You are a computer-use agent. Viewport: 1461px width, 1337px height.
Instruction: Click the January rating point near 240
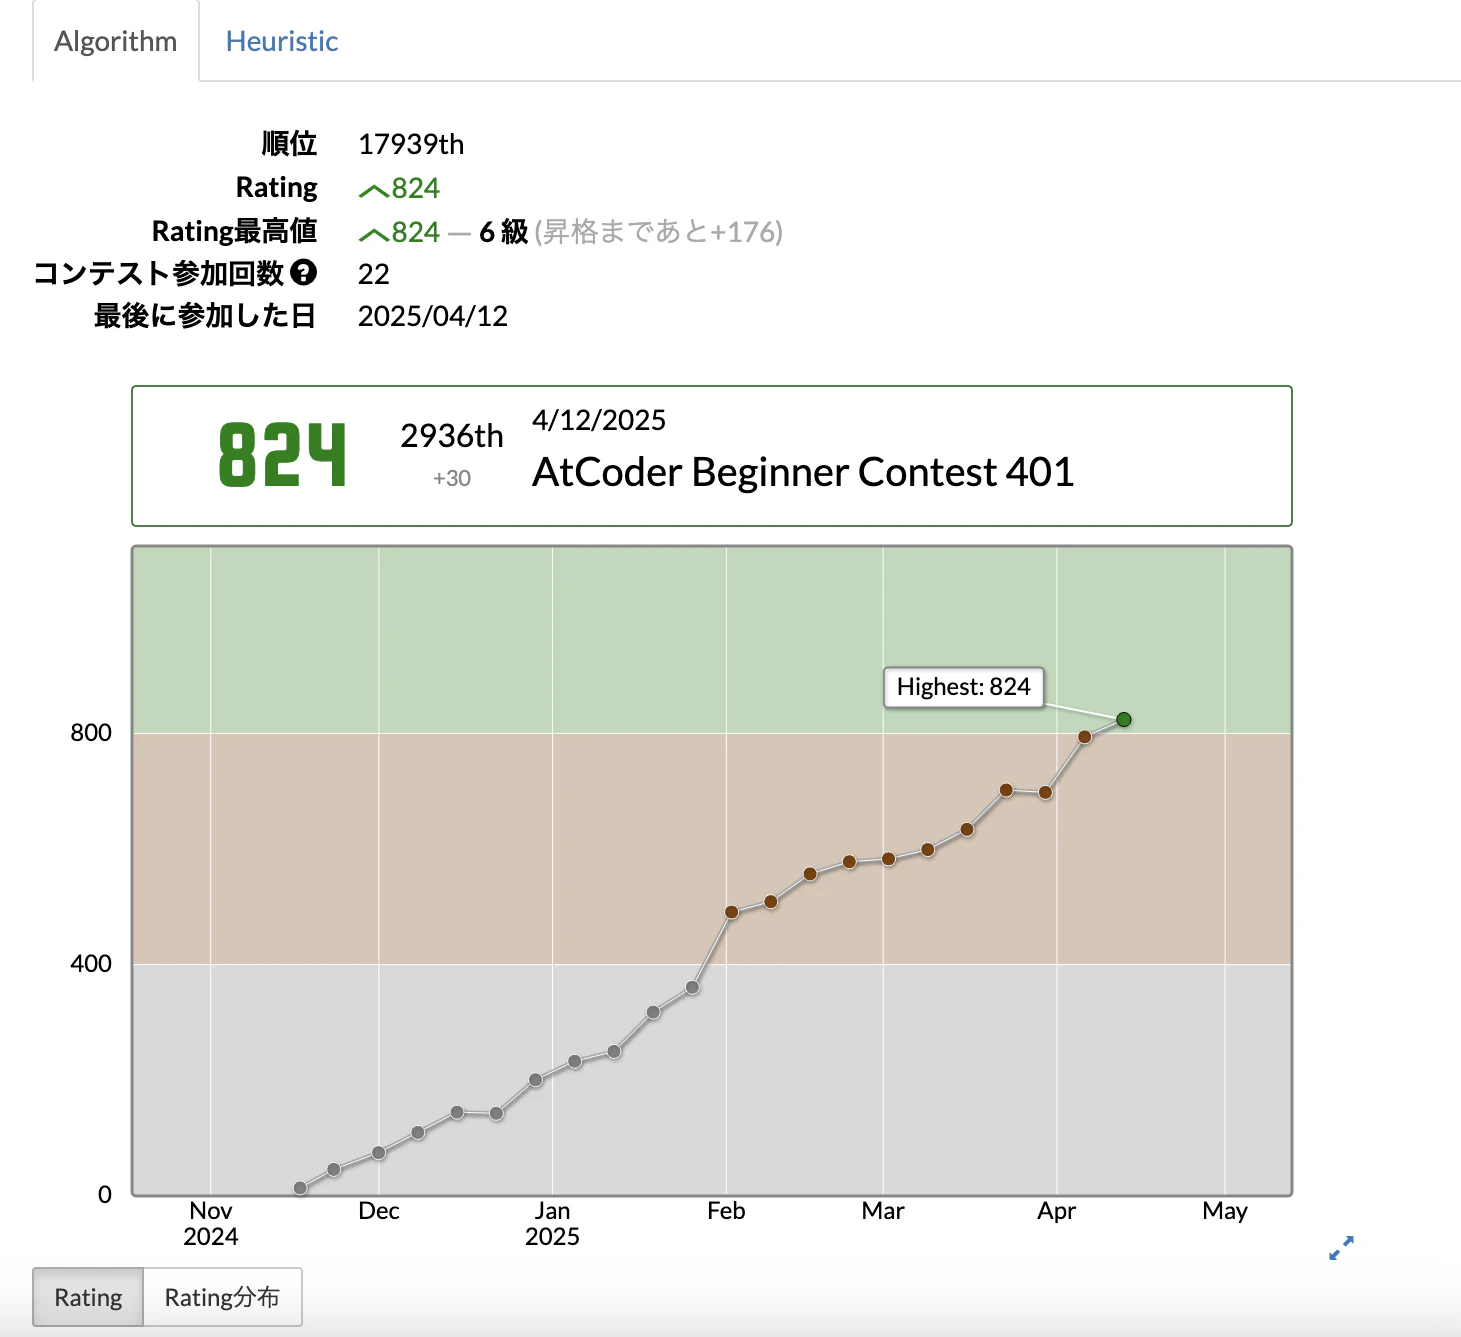pyautogui.click(x=614, y=1051)
